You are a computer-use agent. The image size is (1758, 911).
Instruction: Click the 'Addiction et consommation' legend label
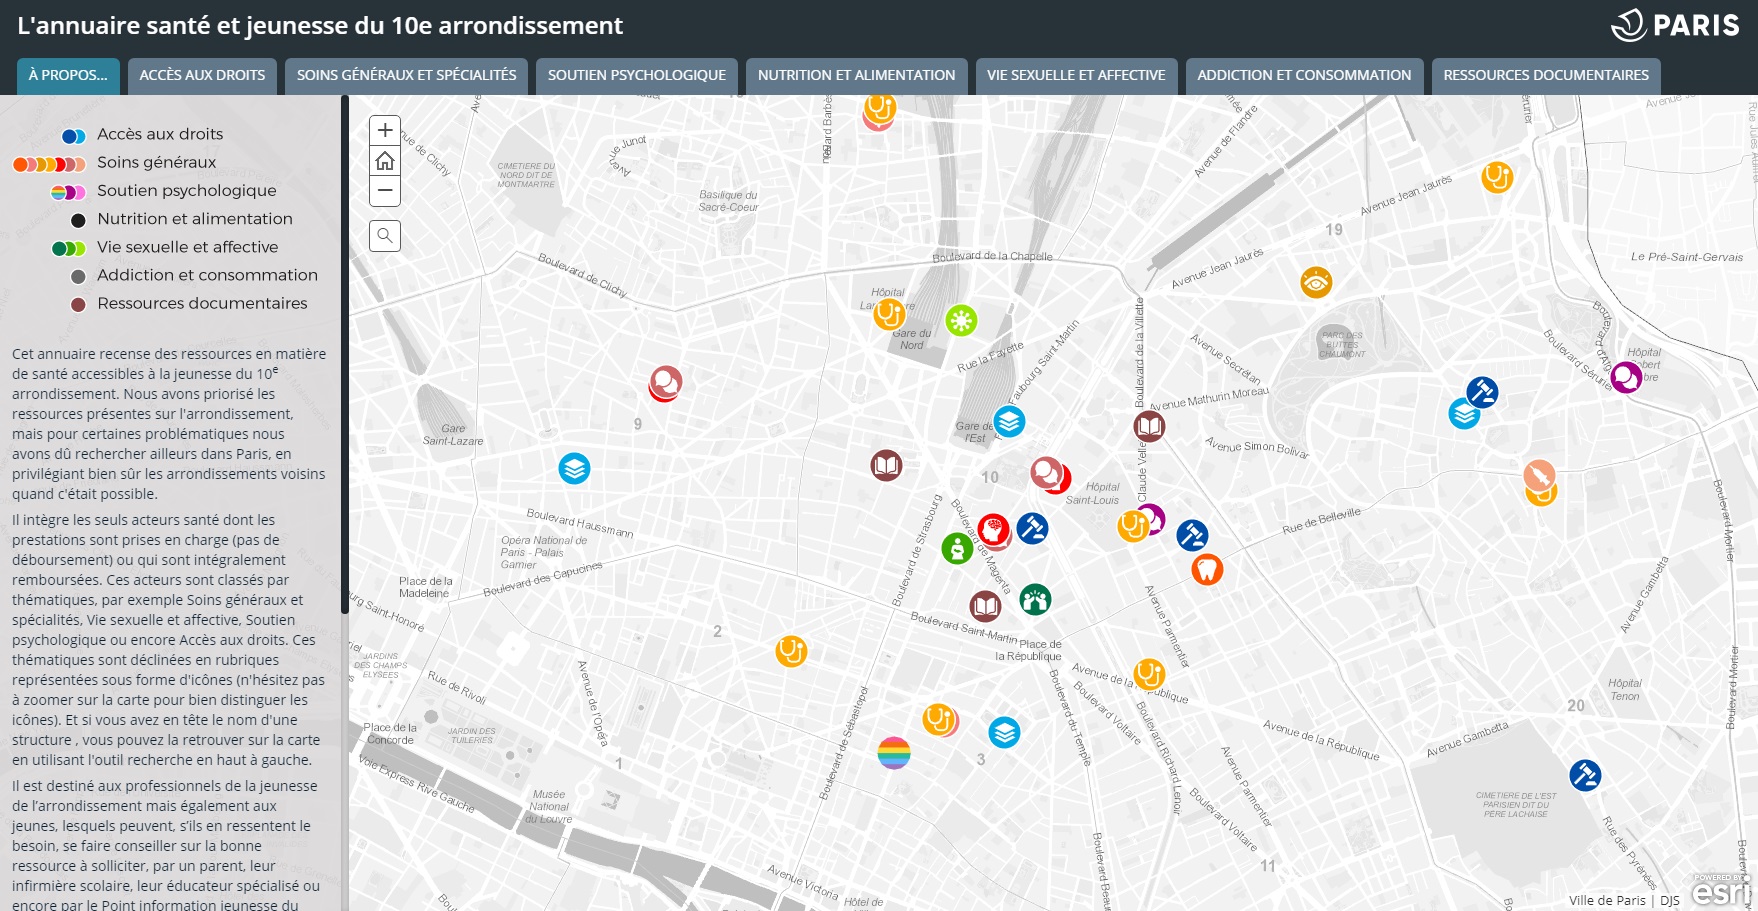(x=208, y=275)
